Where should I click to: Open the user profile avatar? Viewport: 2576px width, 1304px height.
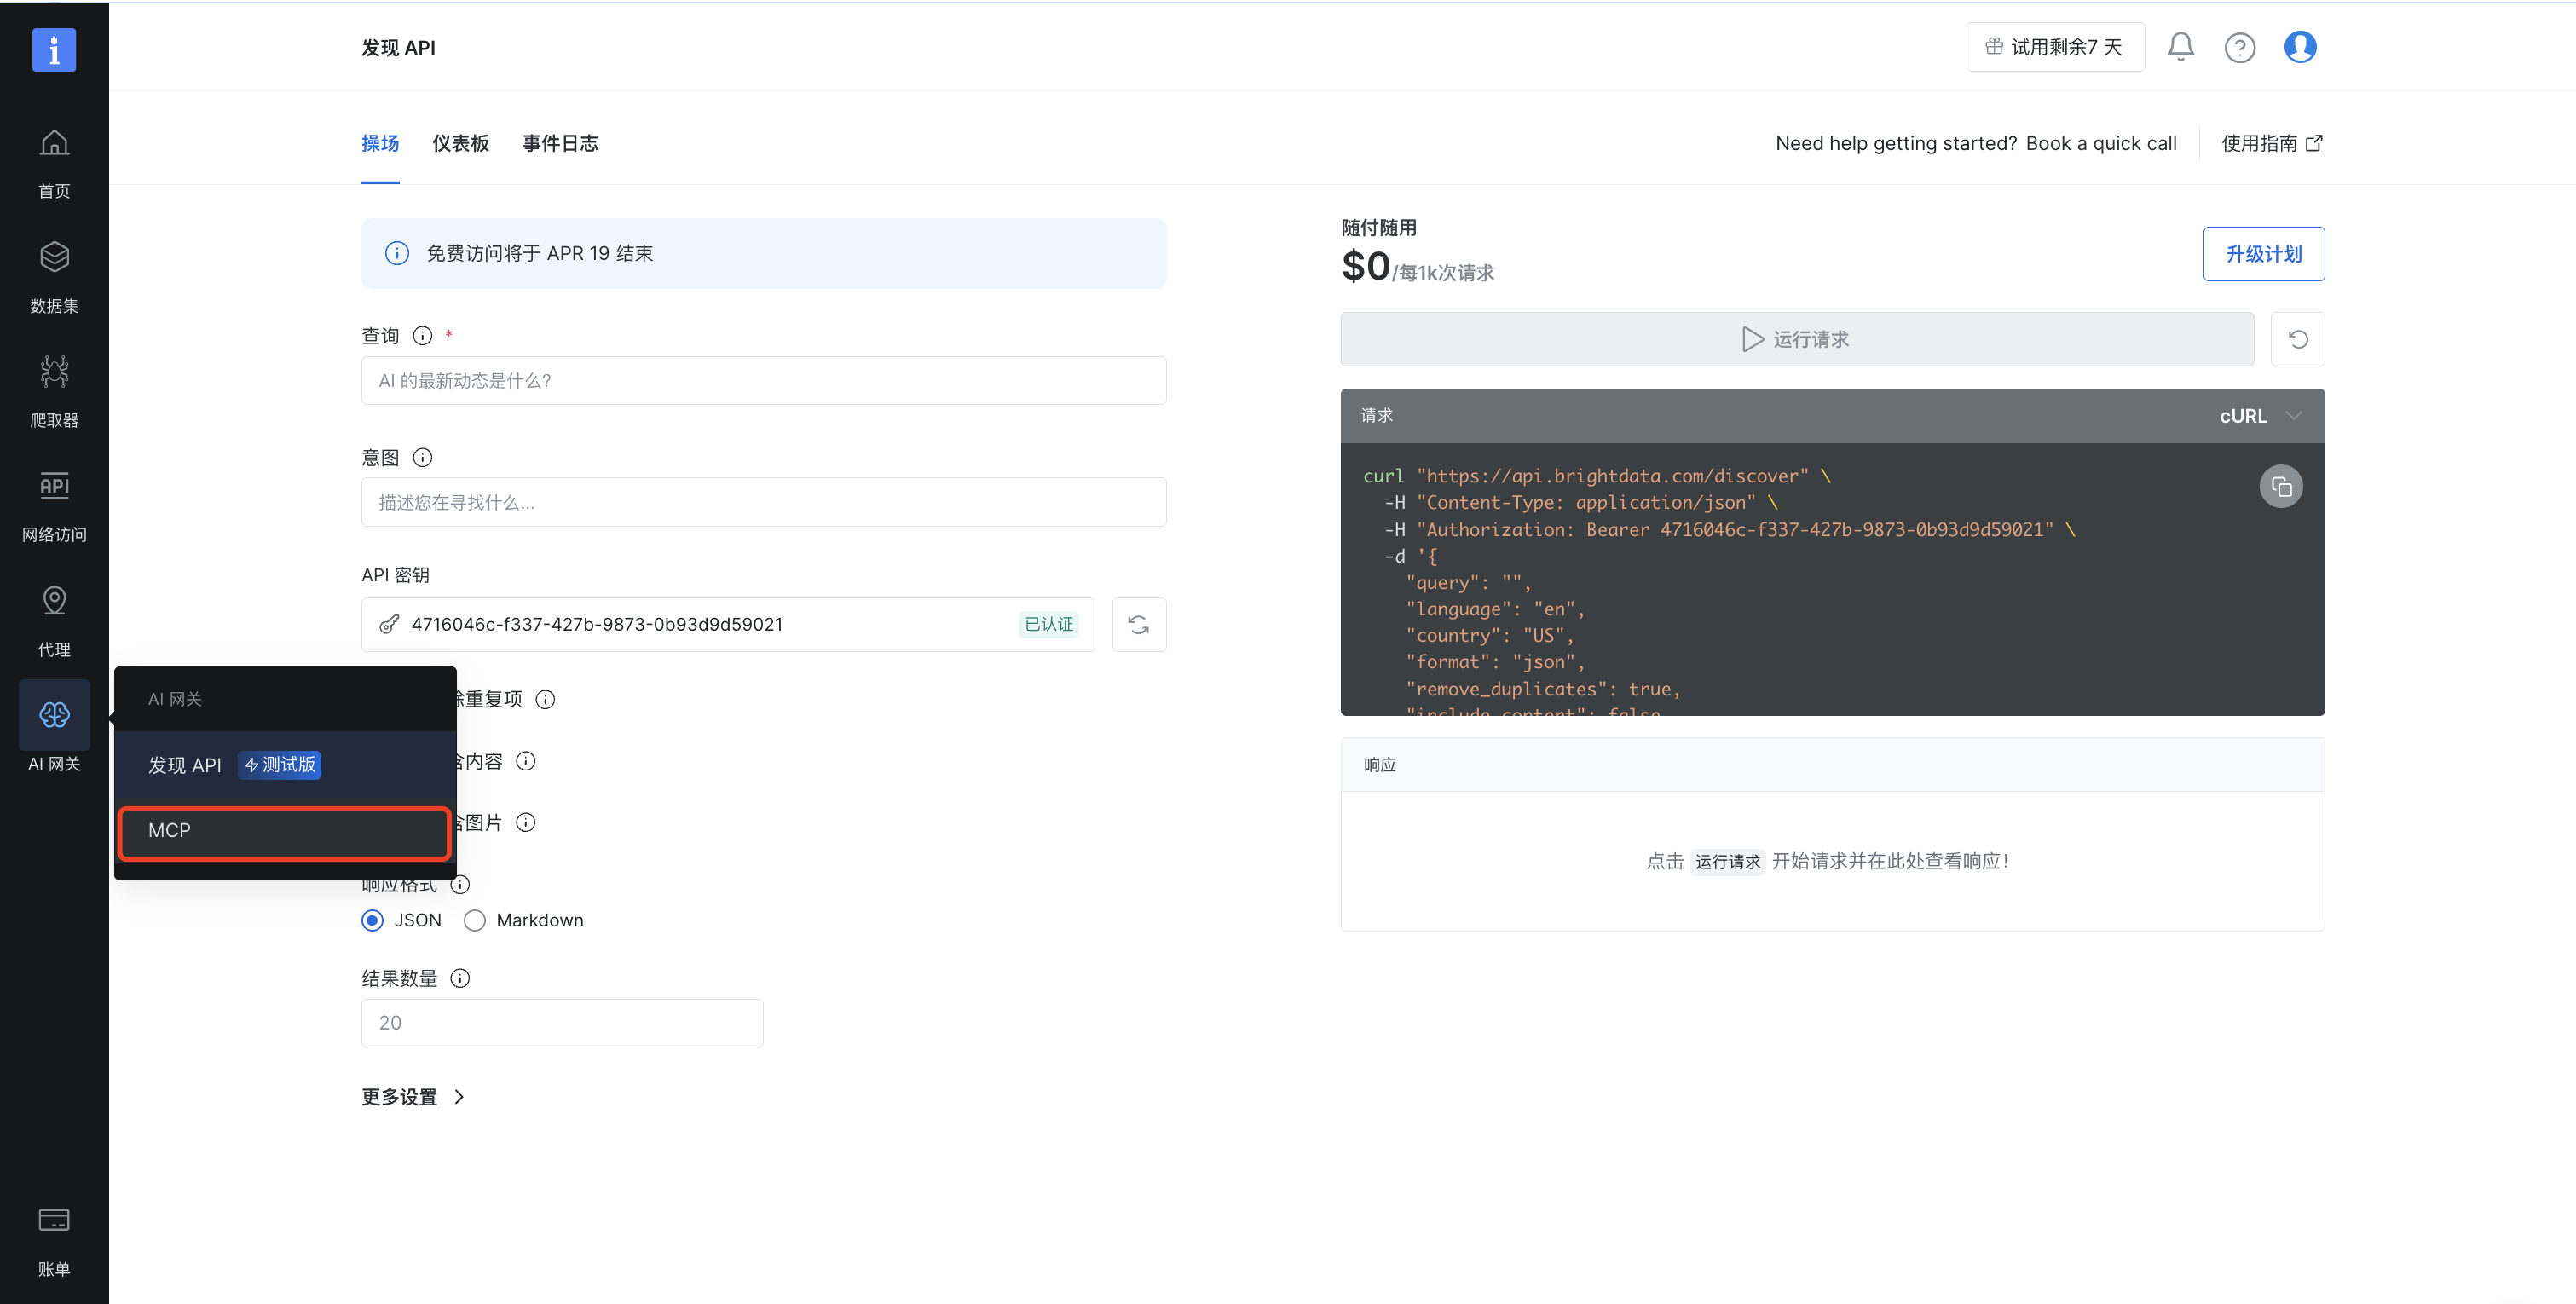[2299, 47]
